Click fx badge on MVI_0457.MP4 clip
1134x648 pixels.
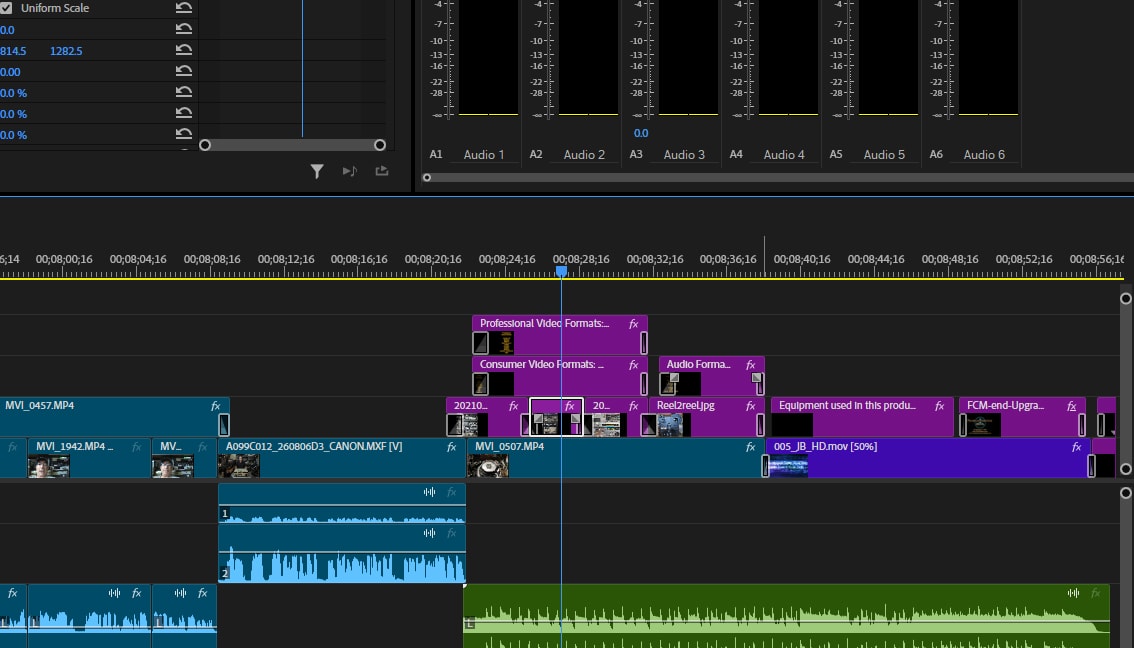216,406
